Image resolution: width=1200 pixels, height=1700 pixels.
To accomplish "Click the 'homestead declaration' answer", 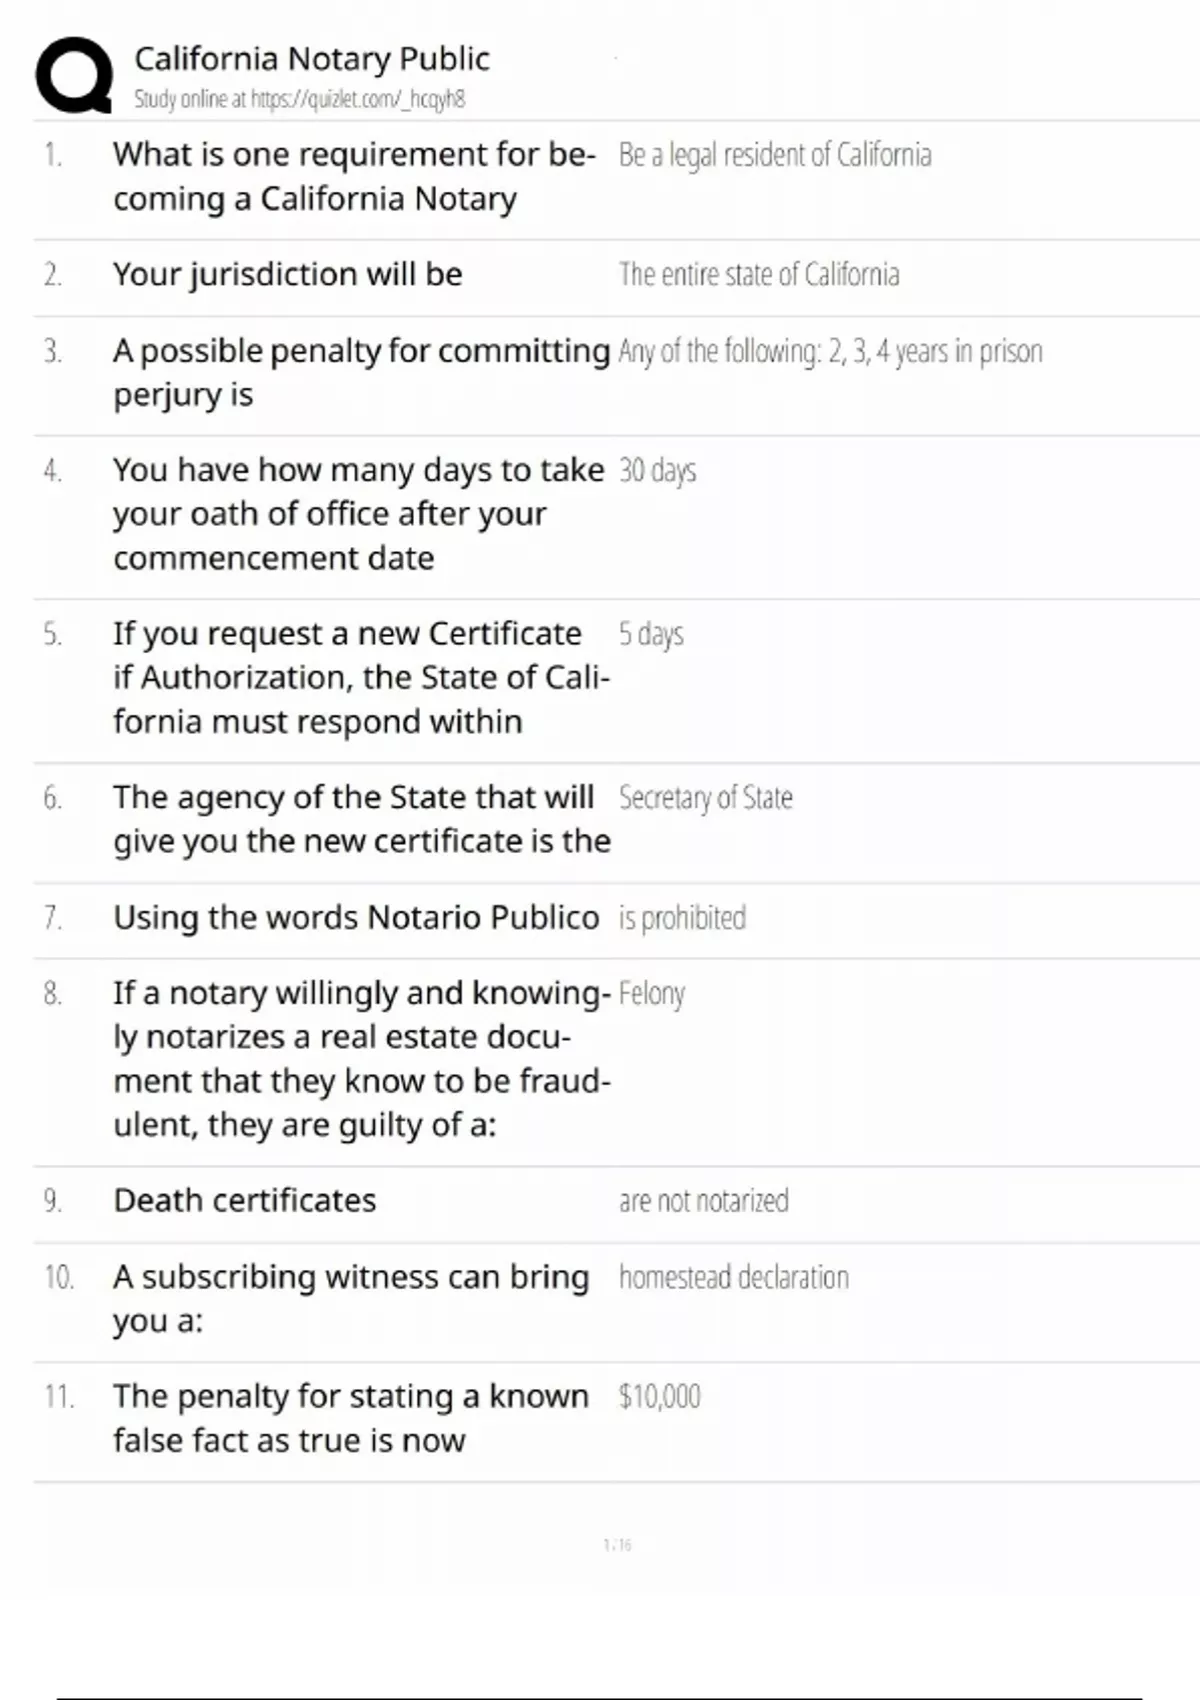I will click(733, 1277).
